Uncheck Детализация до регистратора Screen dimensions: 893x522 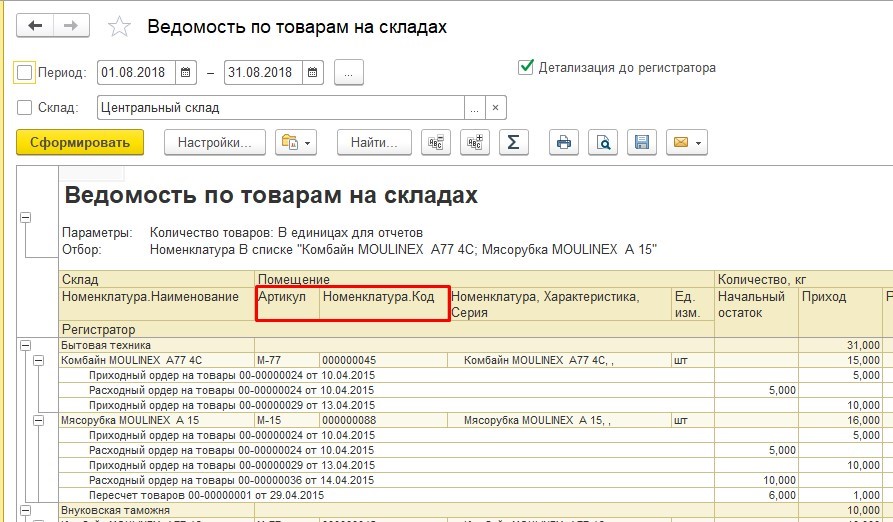(526, 67)
